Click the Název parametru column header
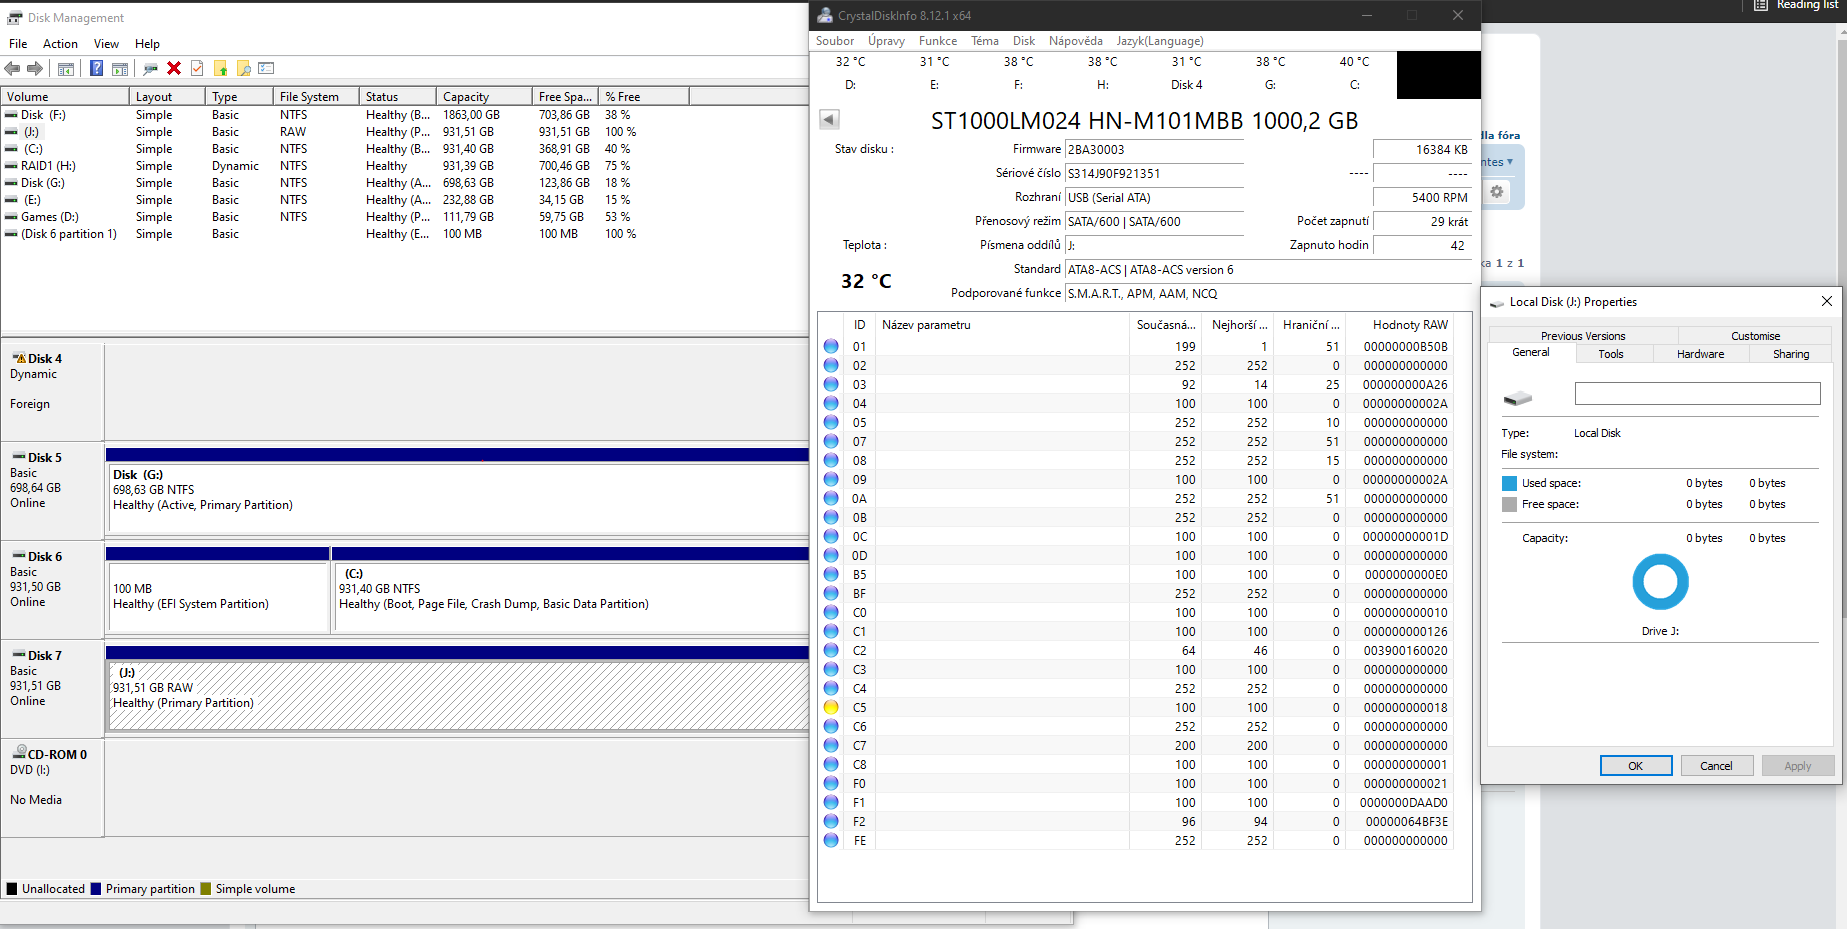Viewport: 1847px width, 929px height. pyautogui.click(x=1003, y=325)
